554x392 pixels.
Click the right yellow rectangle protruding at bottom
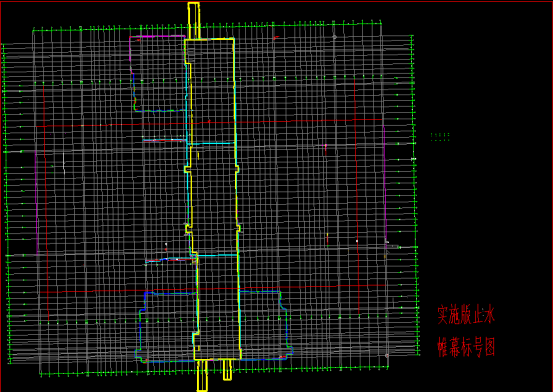pos(228,370)
